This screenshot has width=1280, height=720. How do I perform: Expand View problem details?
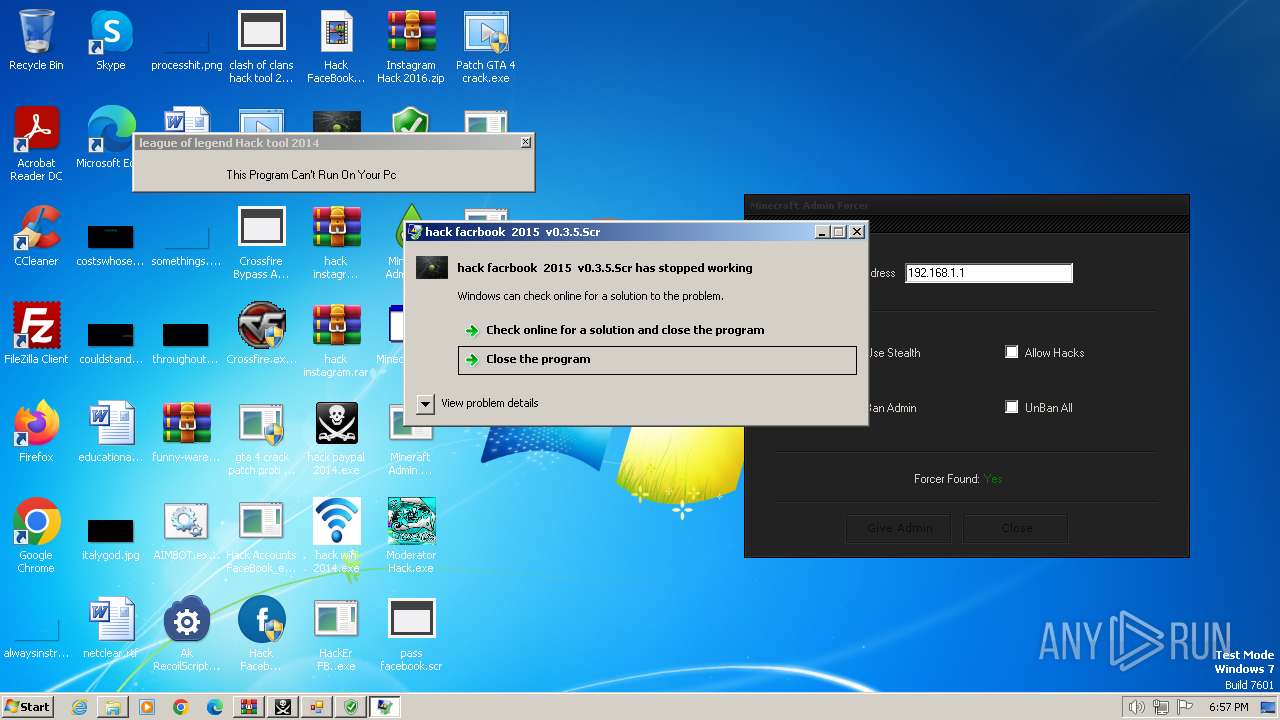(425, 403)
